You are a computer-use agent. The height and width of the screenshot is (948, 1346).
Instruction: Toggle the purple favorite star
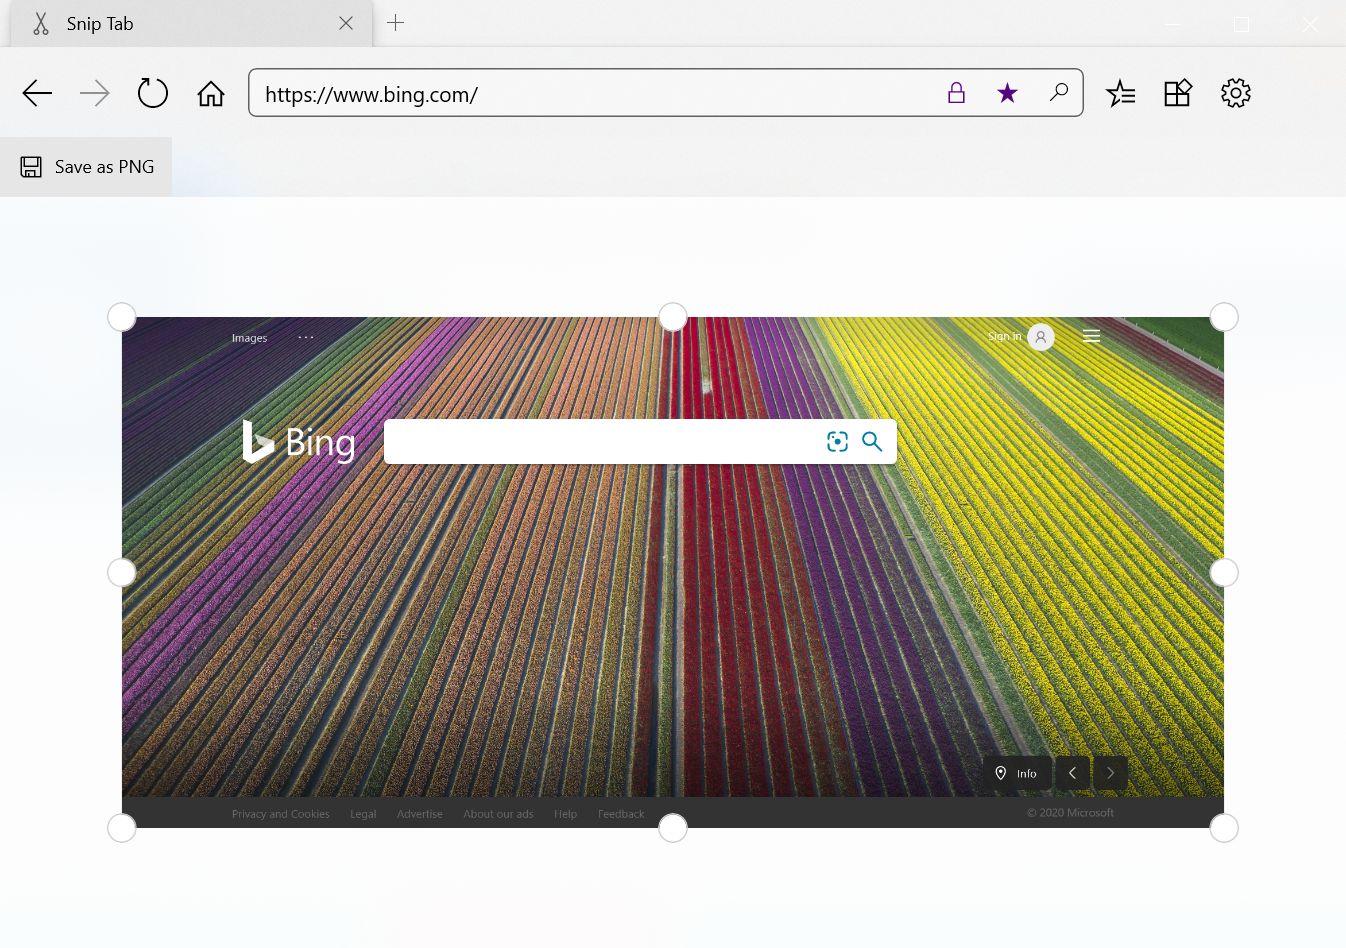click(x=1007, y=93)
